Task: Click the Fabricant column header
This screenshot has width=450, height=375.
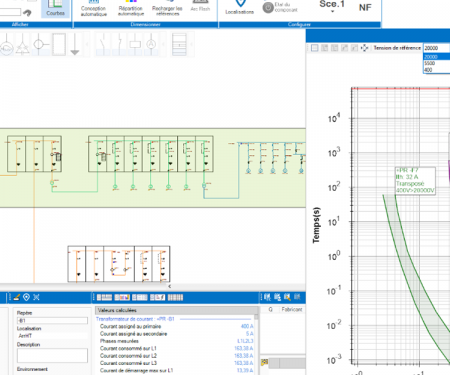Action: [x=292, y=309]
